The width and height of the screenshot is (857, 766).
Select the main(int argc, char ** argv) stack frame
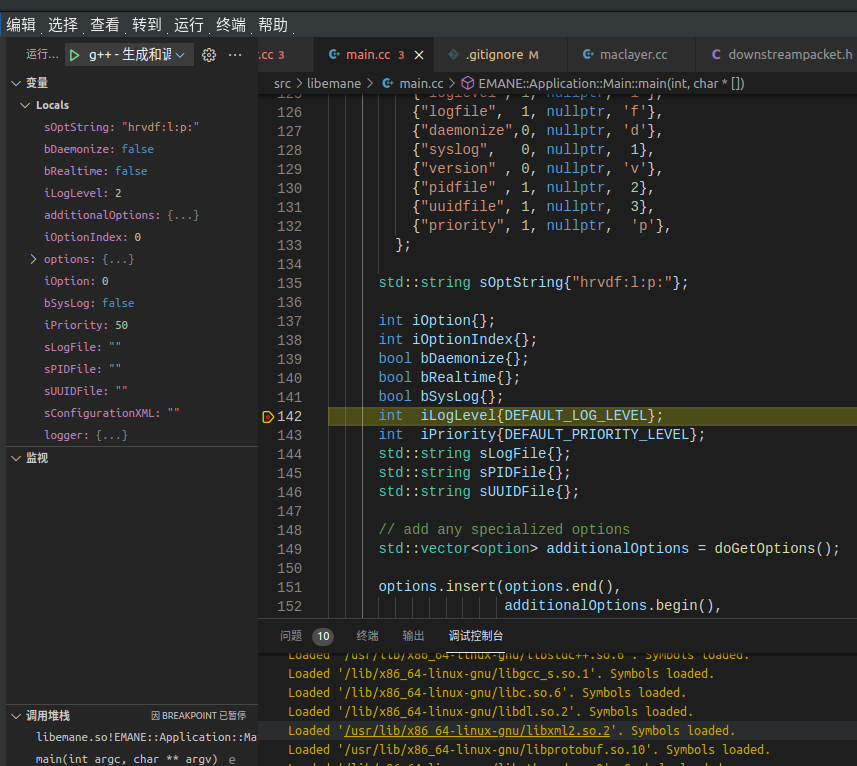tap(126, 759)
